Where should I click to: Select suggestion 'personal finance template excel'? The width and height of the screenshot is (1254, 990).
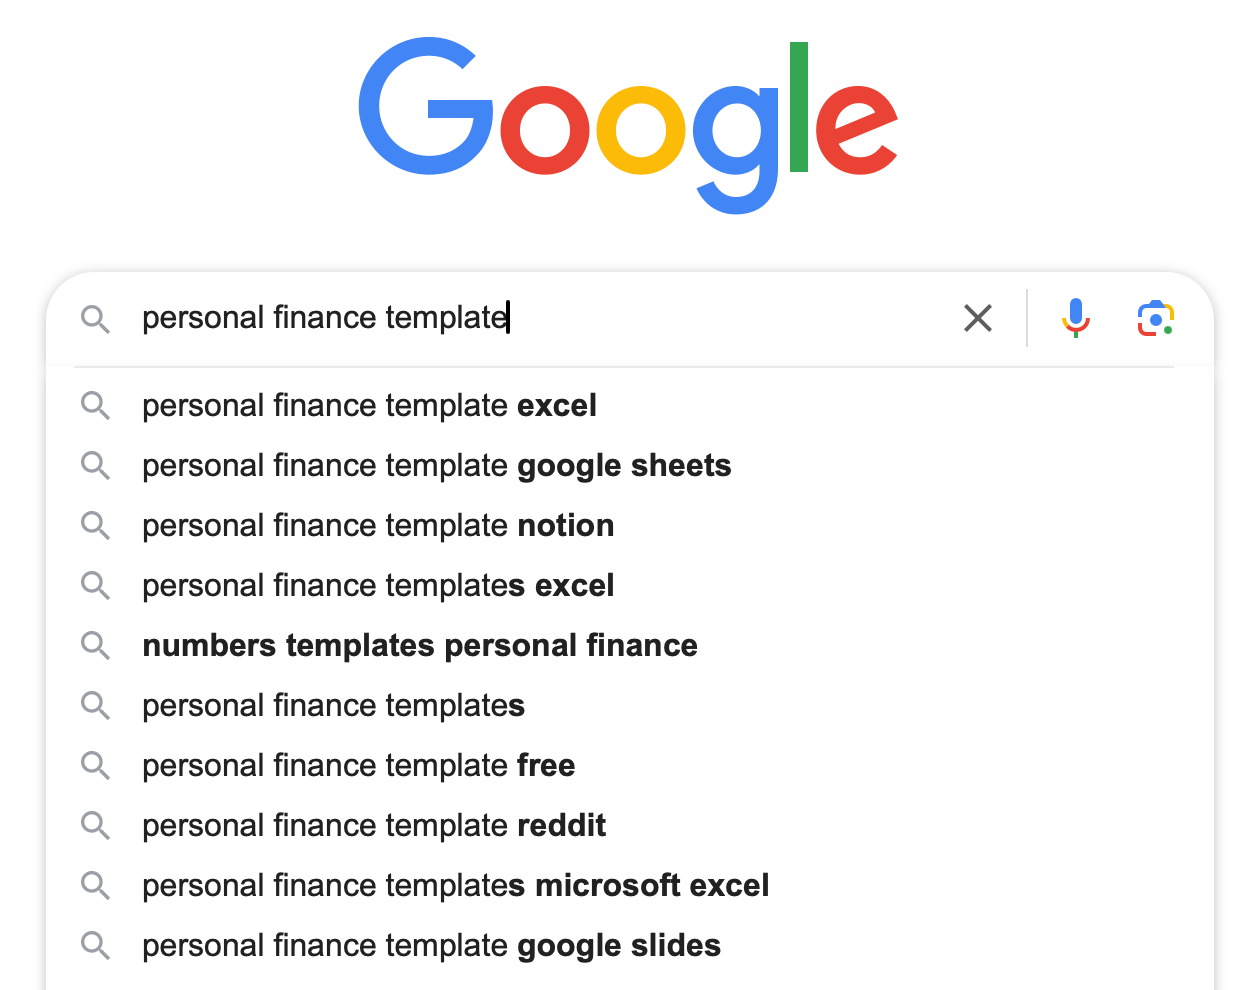630,406
